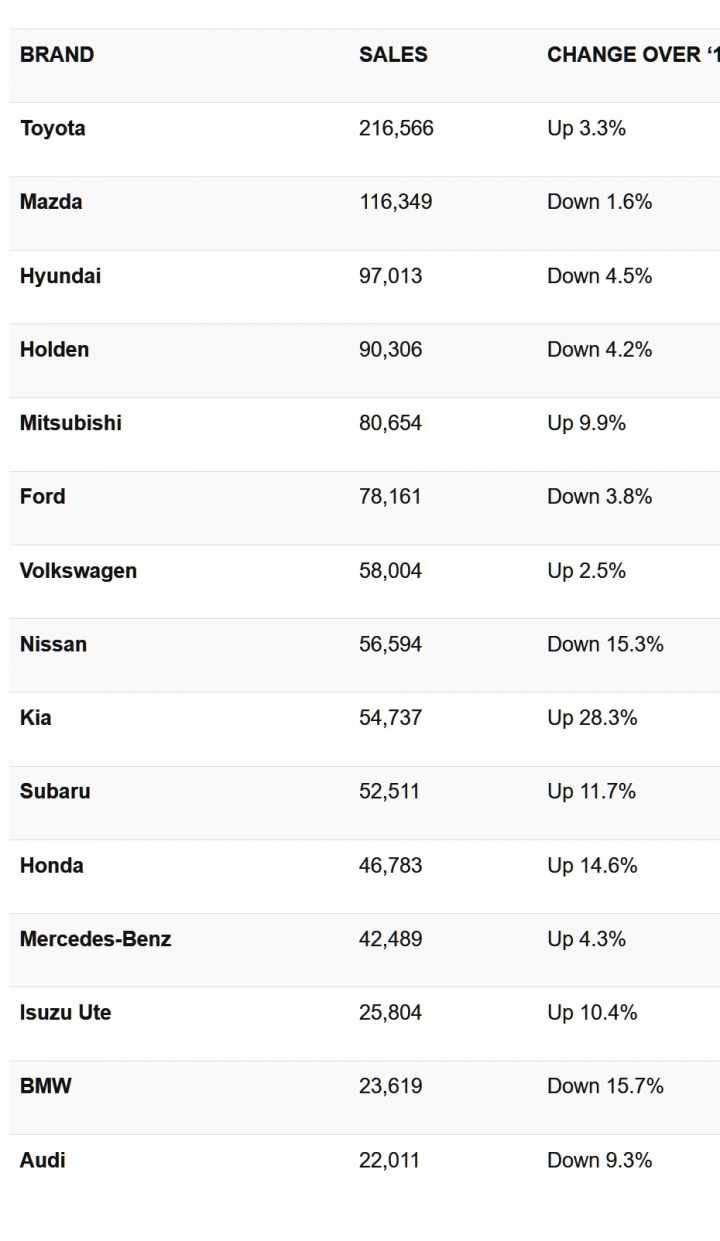The height and width of the screenshot is (1241, 720).
Task: Select Toyota sales figure 216,566
Action: 397,128
